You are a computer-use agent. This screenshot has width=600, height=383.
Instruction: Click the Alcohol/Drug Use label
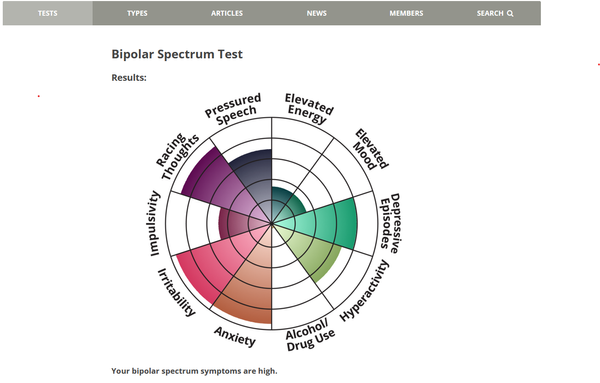[x=310, y=335]
